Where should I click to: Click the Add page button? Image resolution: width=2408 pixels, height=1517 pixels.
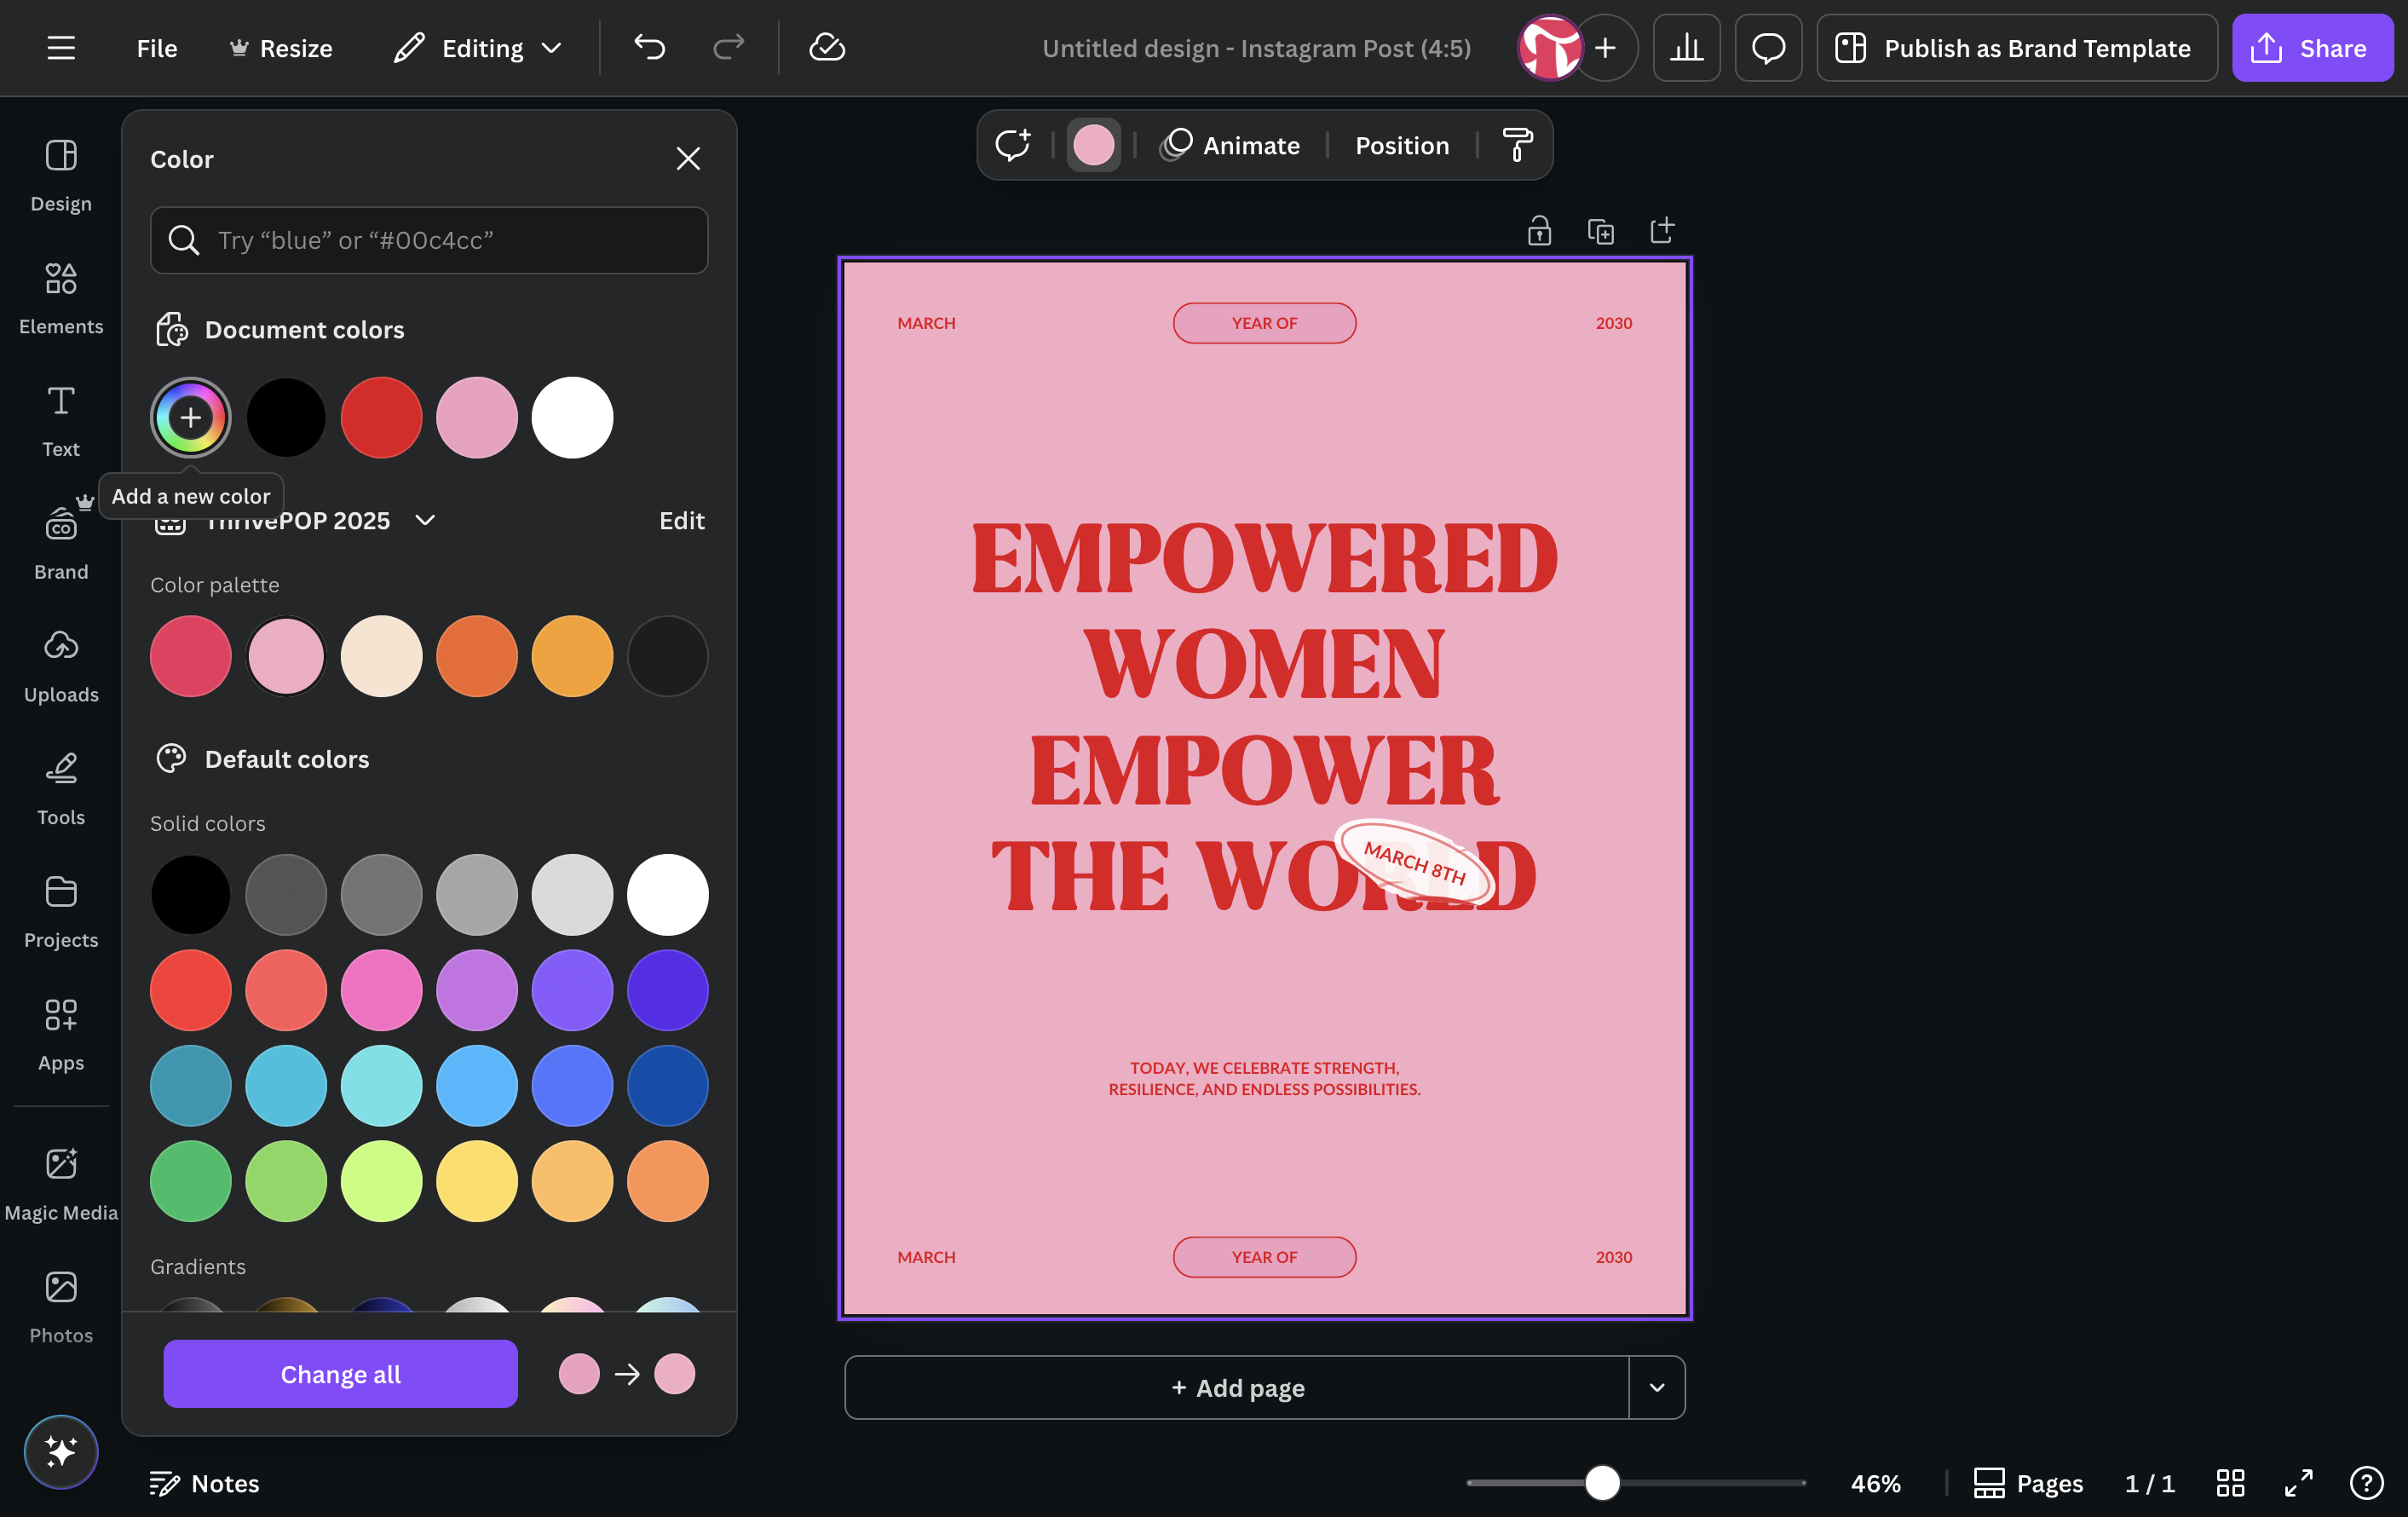1237,1387
